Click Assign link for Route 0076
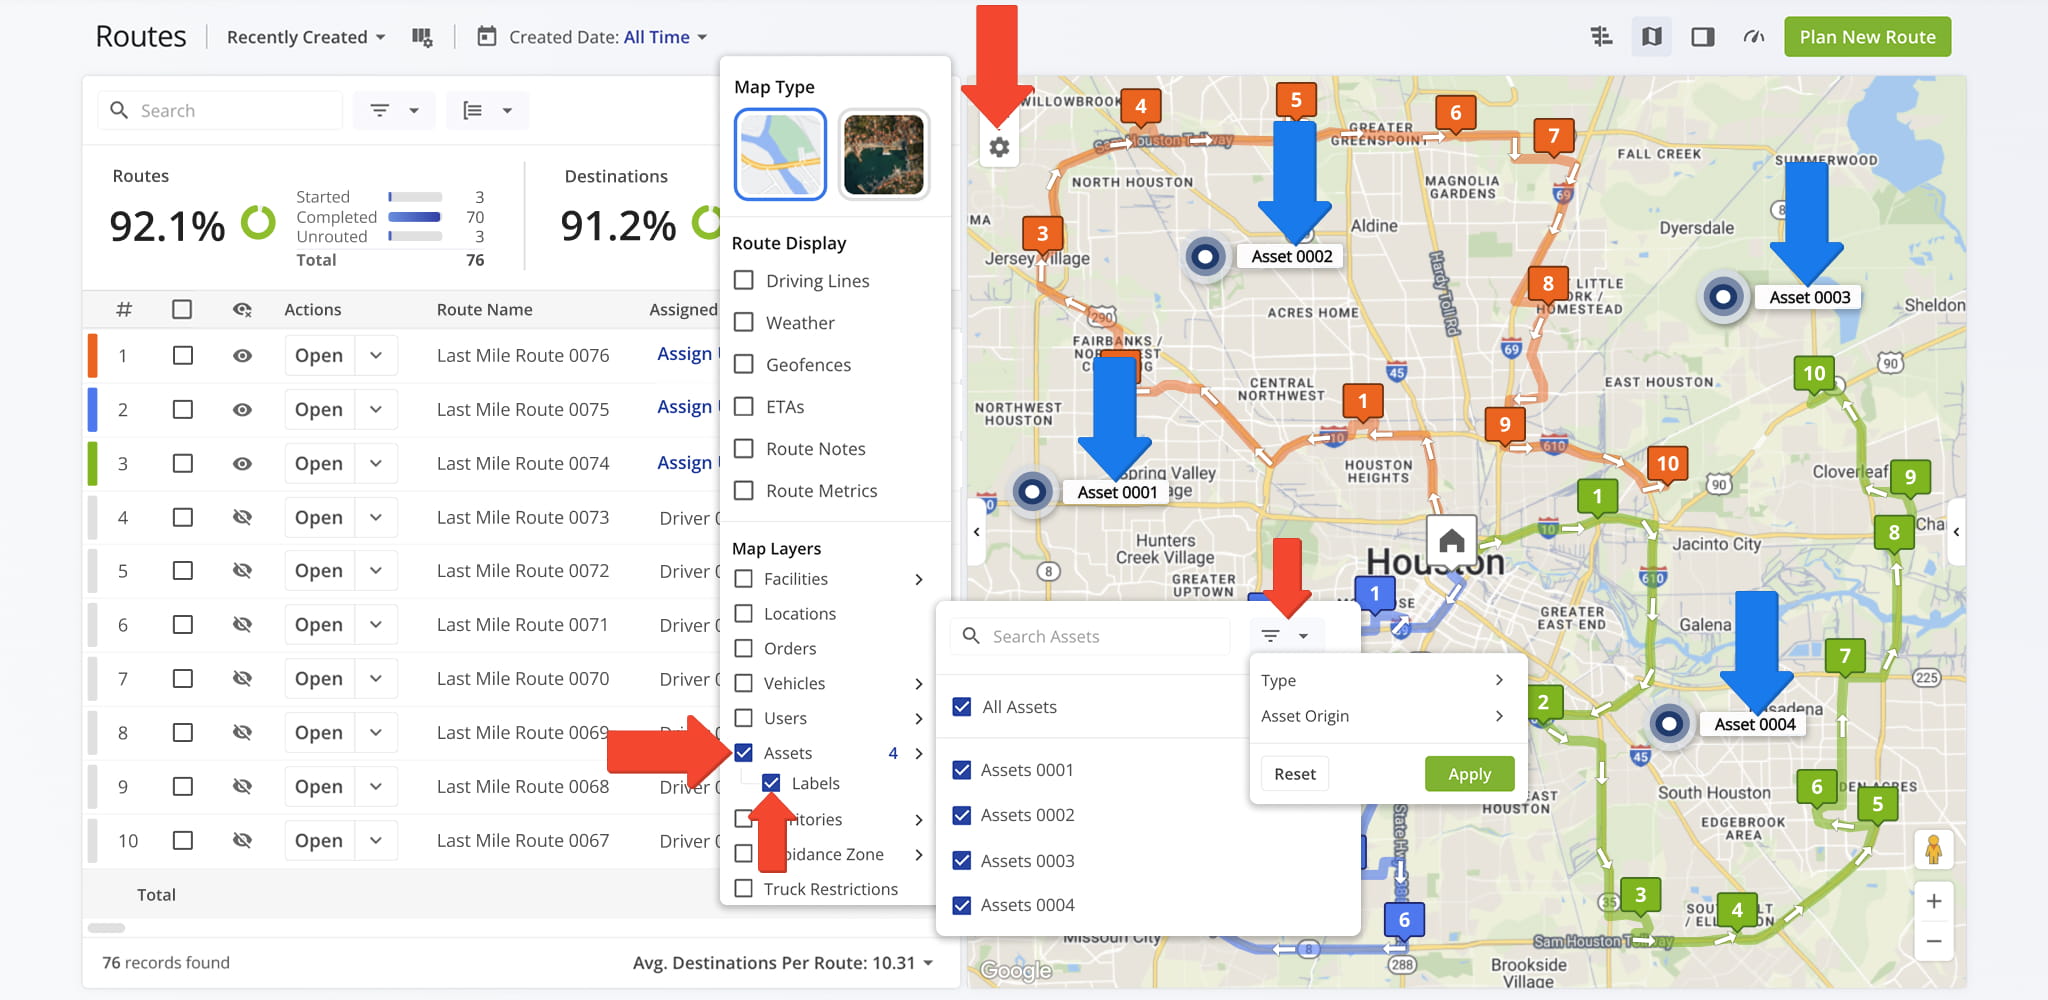This screenshot has width=2048, height=1000. pos(688,354)
